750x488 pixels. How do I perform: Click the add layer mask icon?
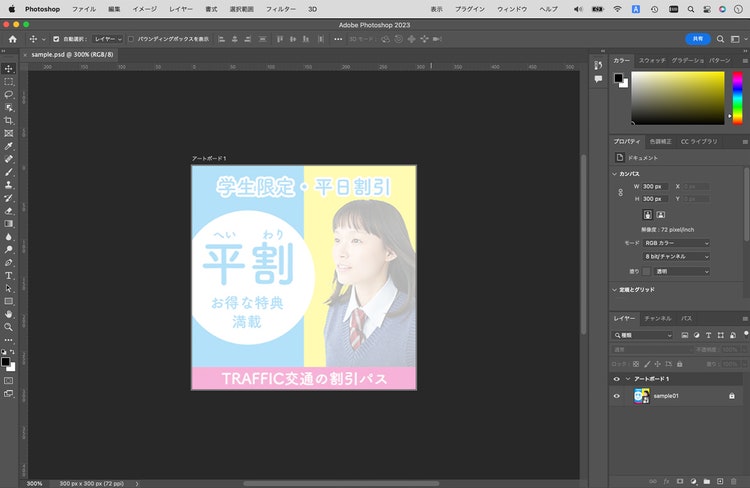(x=680, y=481)
